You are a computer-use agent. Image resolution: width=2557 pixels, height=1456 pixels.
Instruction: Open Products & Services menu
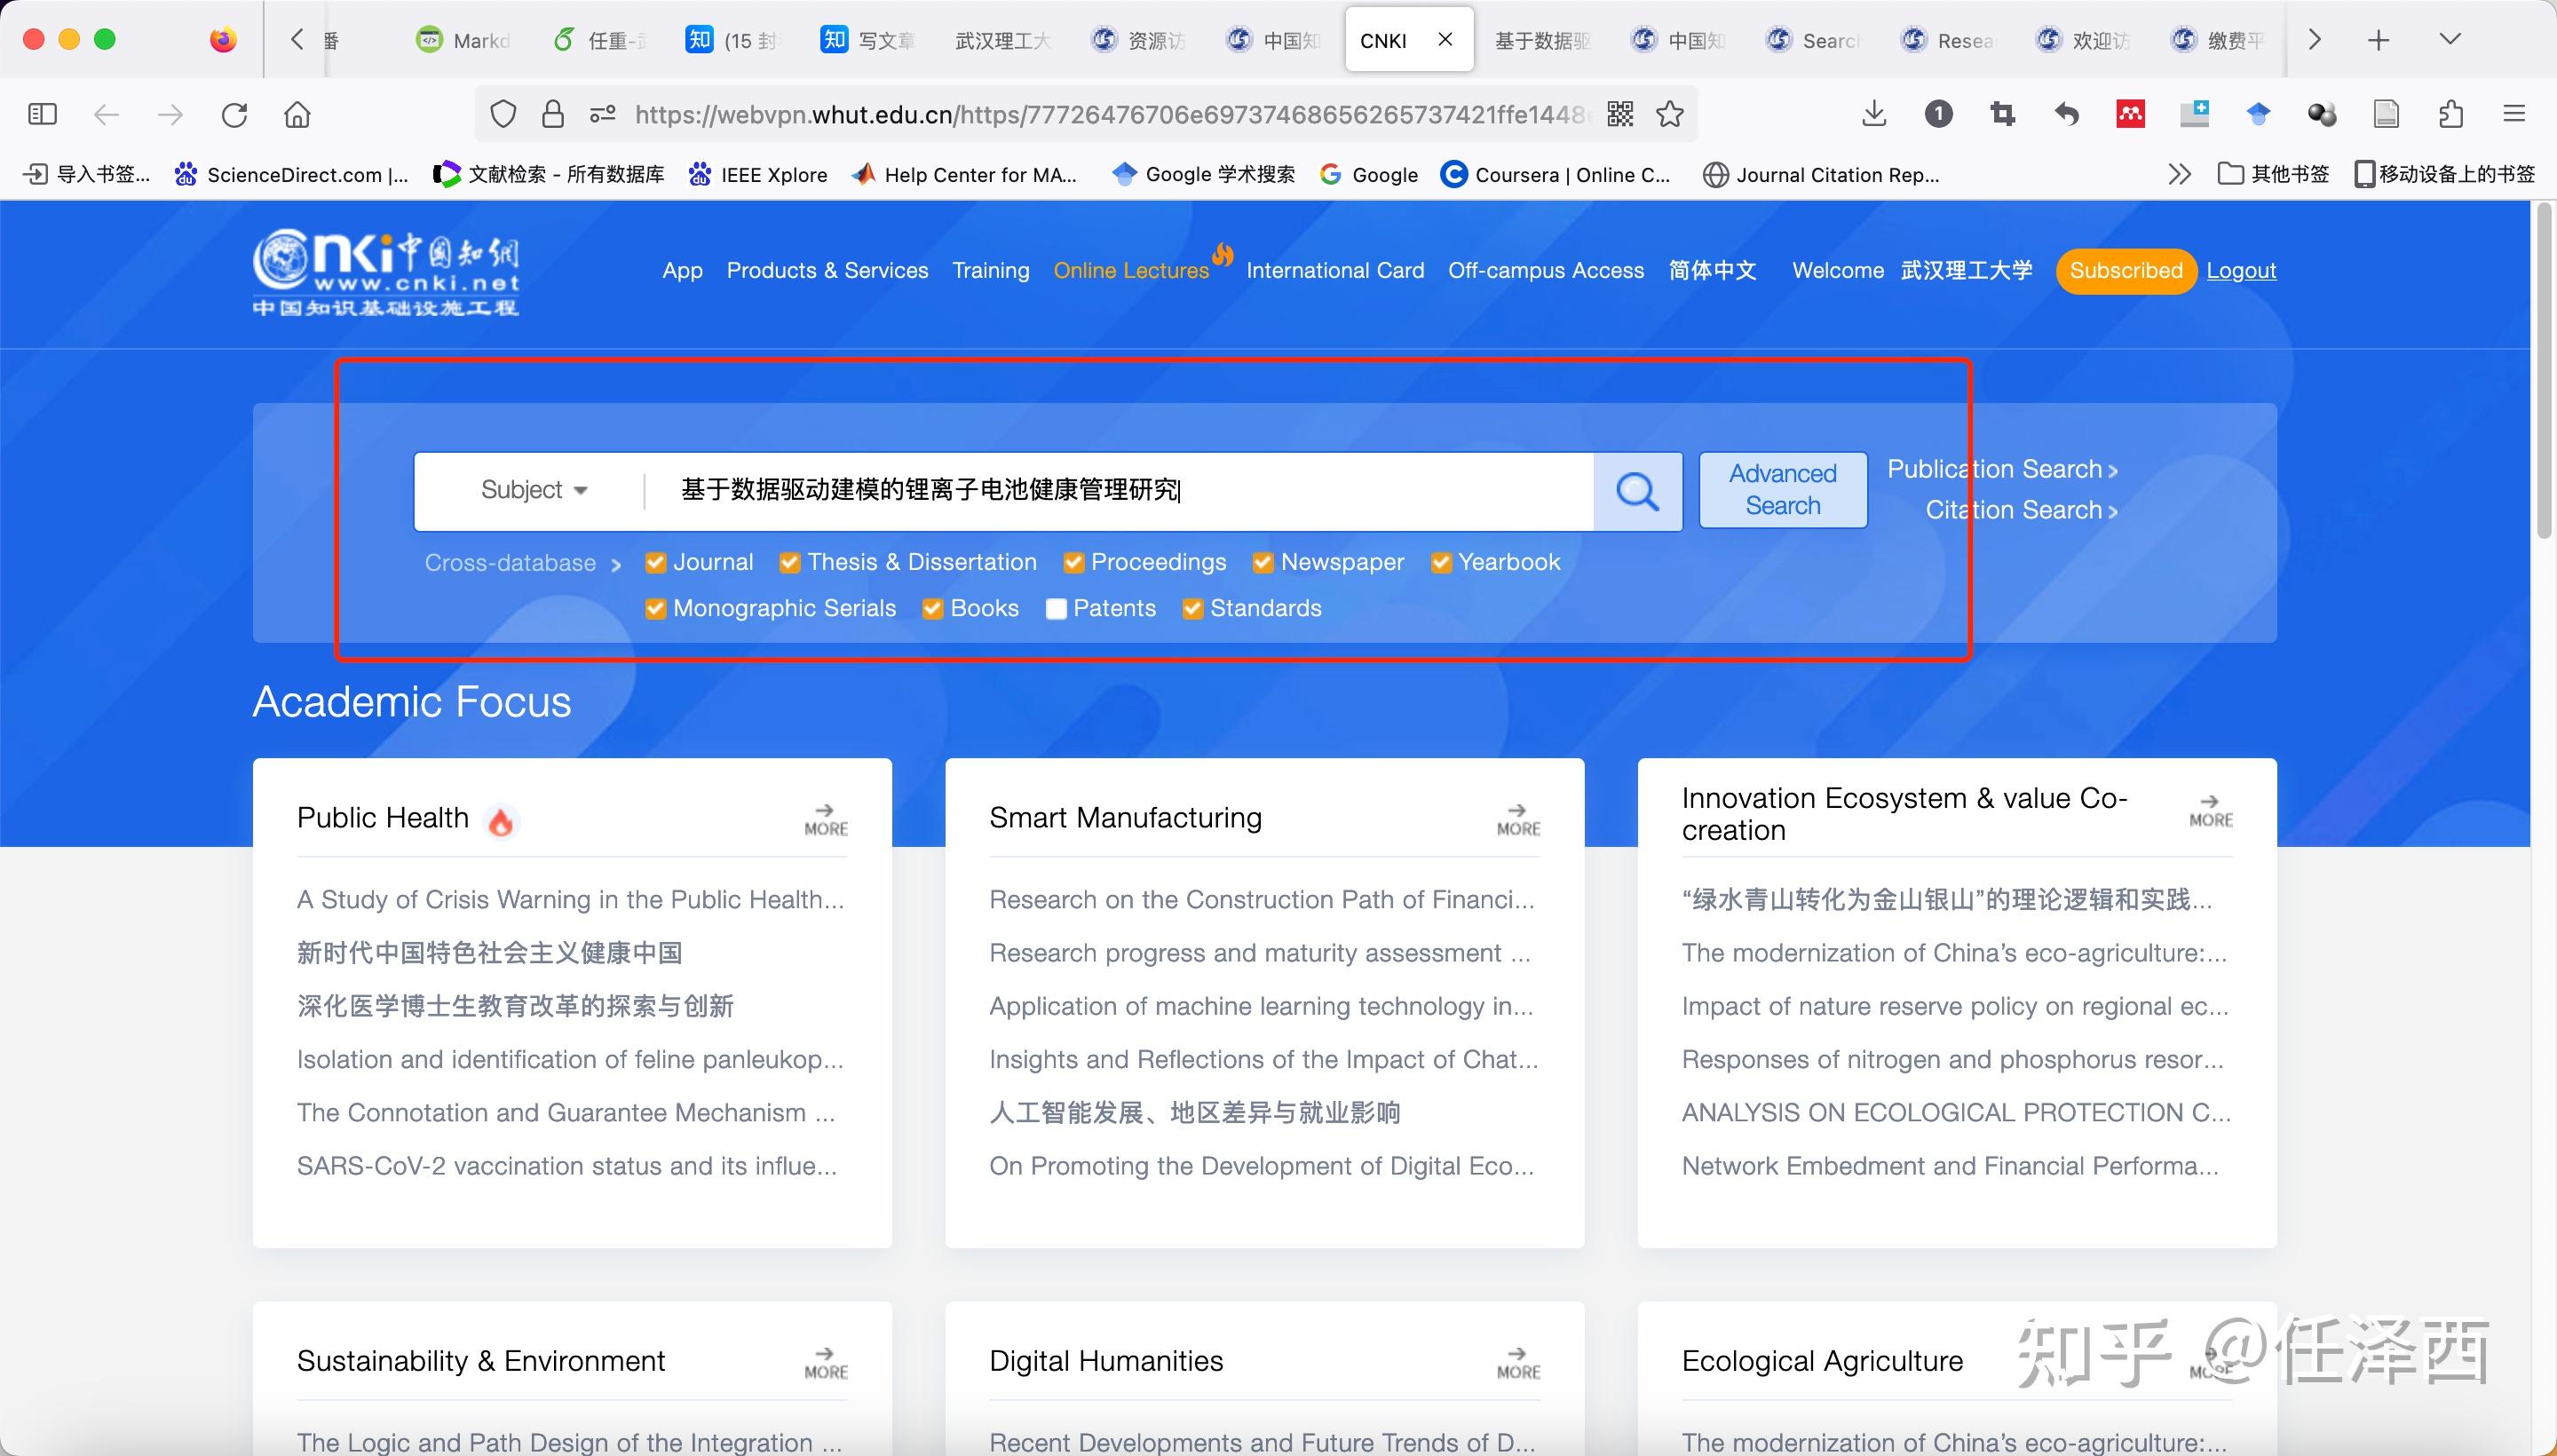pos(827,271)
